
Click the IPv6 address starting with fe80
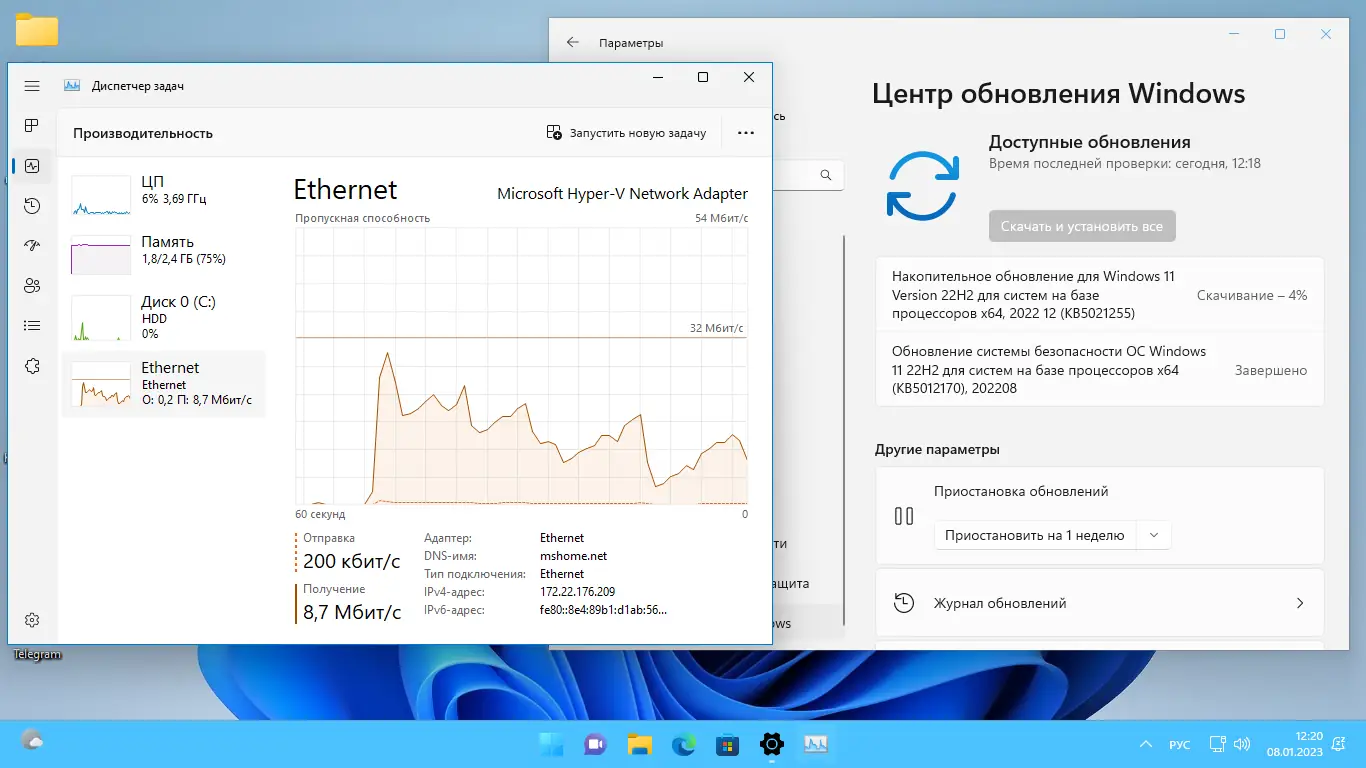(x=603, y=610)
